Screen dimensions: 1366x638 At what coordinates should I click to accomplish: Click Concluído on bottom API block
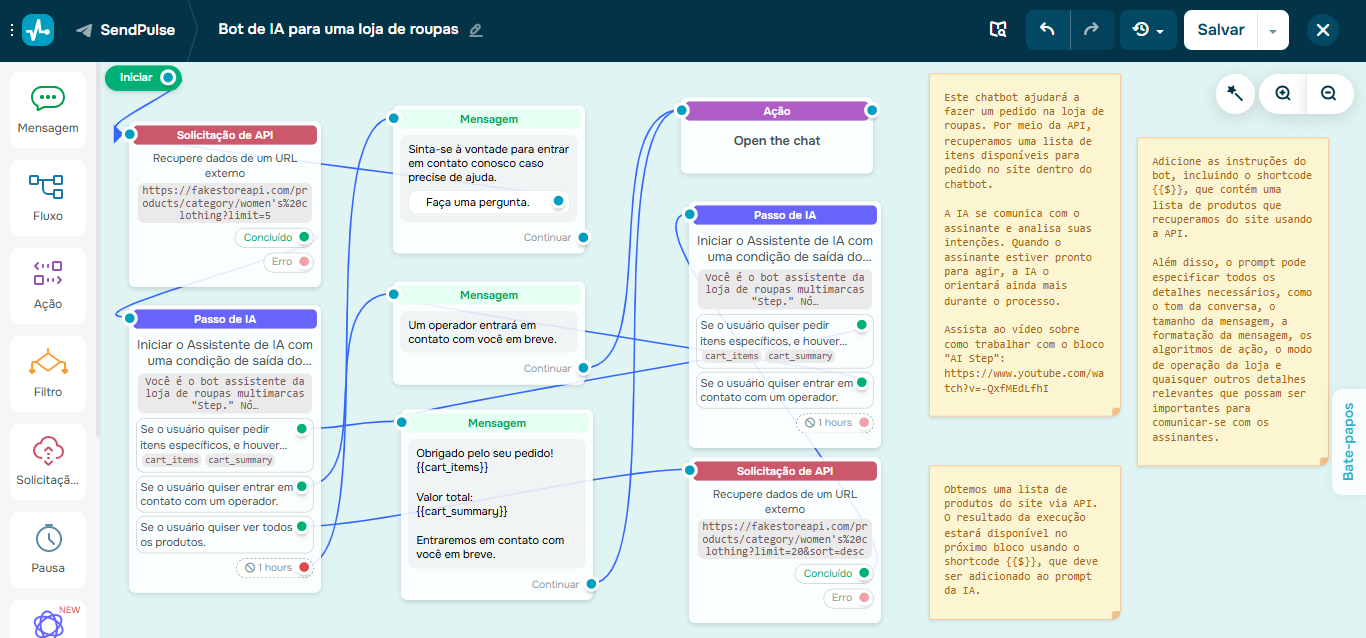pos(834,573)
